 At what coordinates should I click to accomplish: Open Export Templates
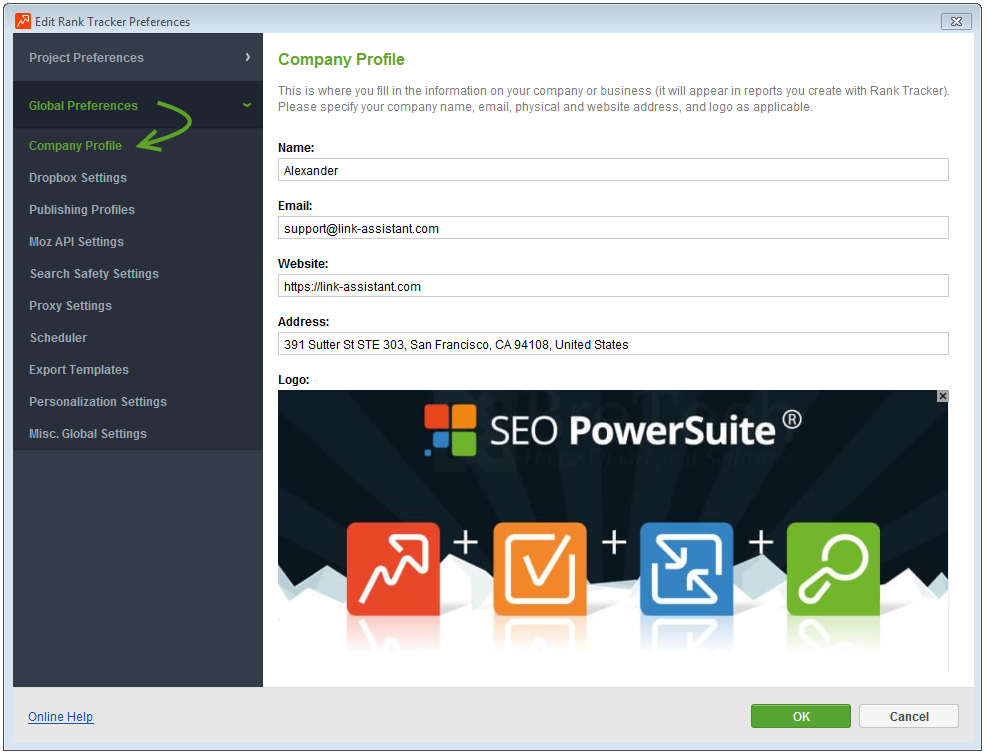(79, 370)
